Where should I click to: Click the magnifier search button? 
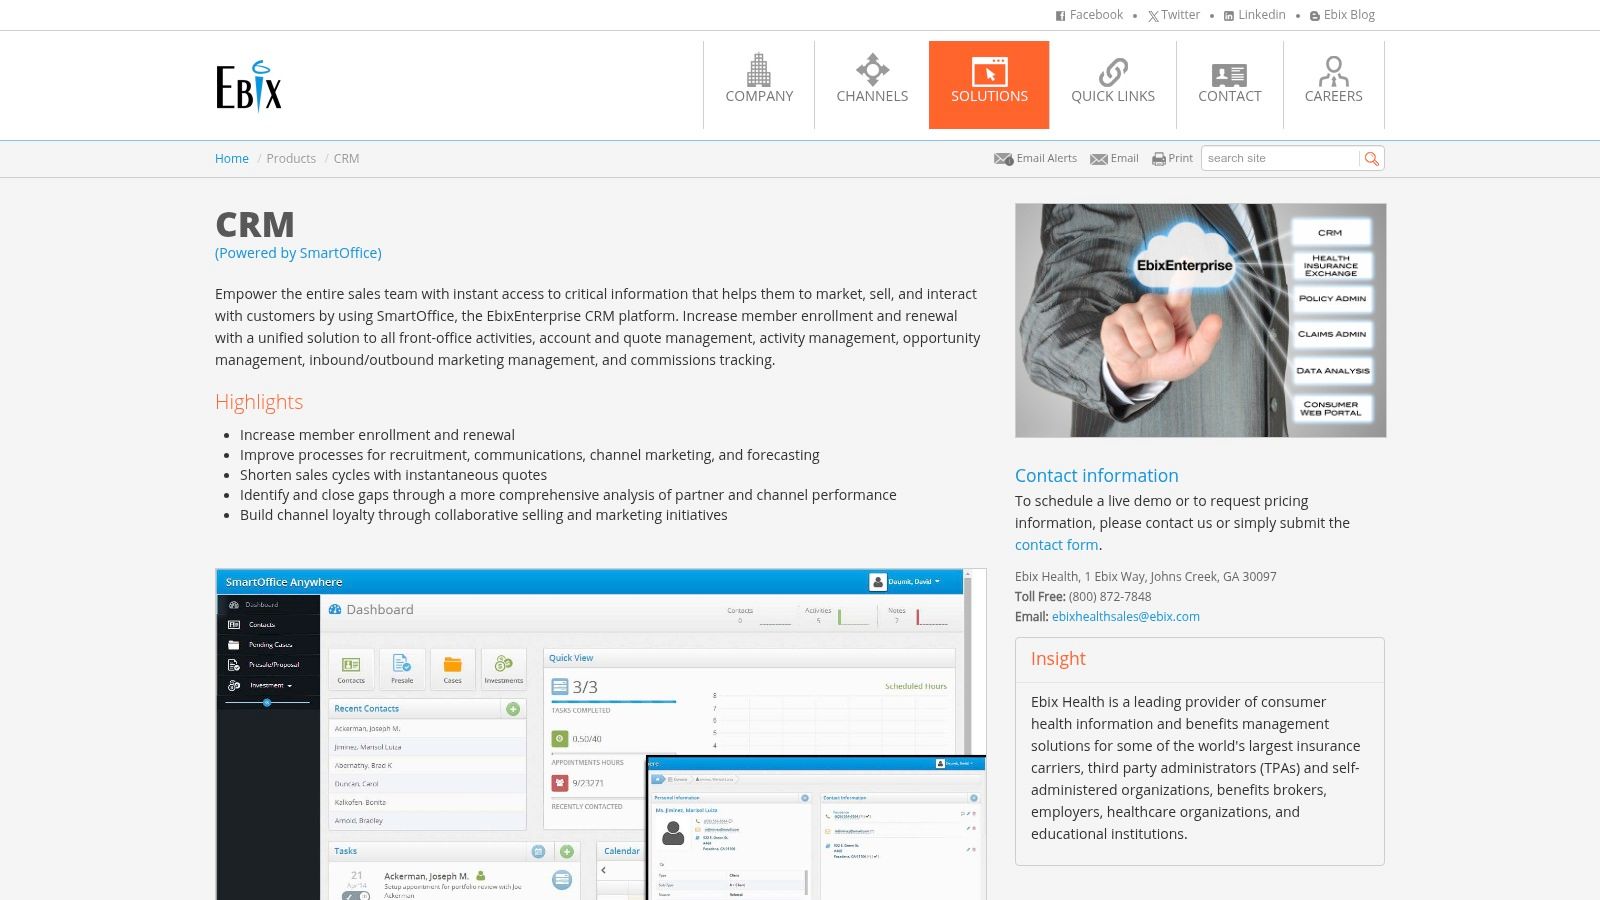[x=1372, y=158]
